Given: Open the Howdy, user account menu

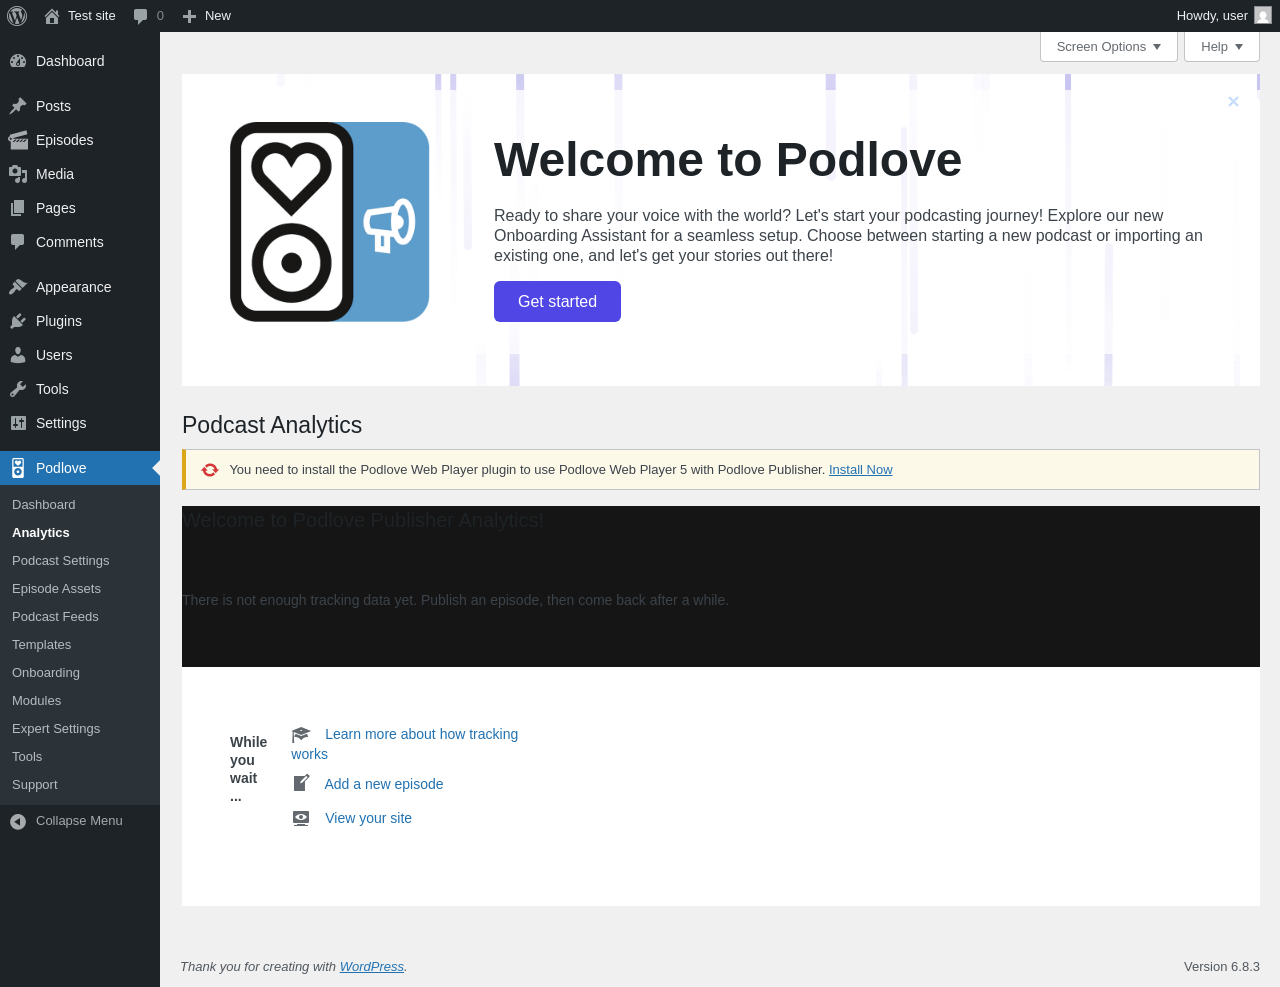Looking at the screenshot, I should (1224, 16).
